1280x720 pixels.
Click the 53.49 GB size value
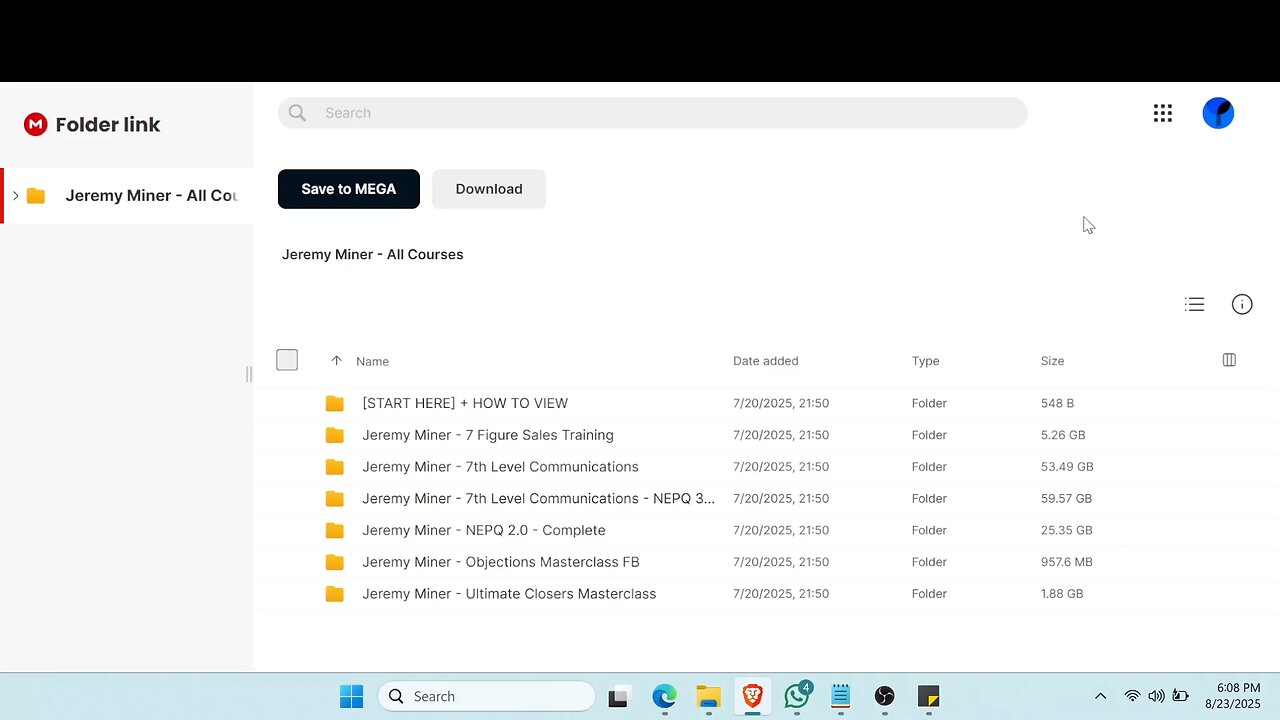pyautogui.click(x=1067, y=467)
